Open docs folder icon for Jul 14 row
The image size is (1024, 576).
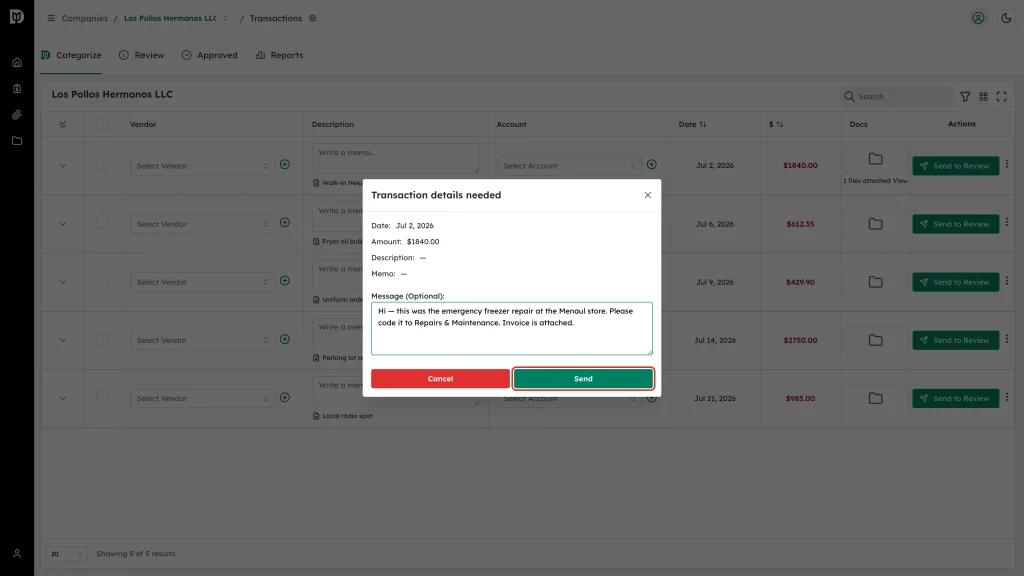pyautogui.click(x=876, y=340)
